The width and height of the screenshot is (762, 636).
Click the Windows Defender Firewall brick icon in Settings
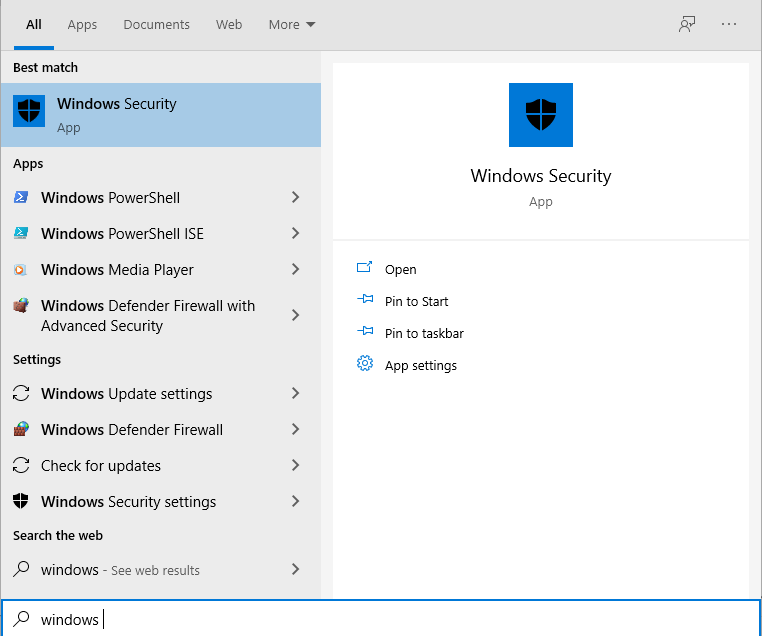click(21, 430)
